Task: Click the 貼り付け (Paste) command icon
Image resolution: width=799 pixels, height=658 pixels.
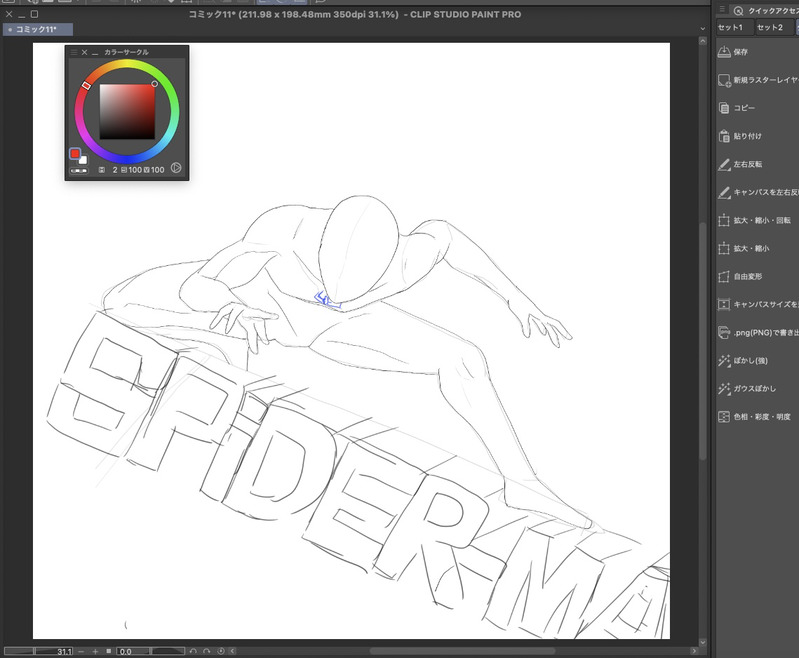Action: point(724,136)
